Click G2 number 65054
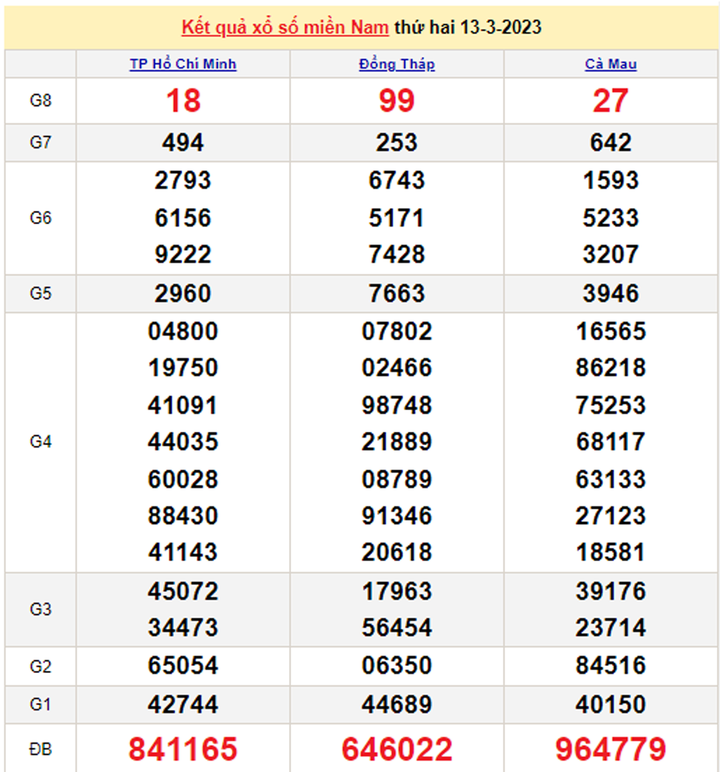 [183, 666]
